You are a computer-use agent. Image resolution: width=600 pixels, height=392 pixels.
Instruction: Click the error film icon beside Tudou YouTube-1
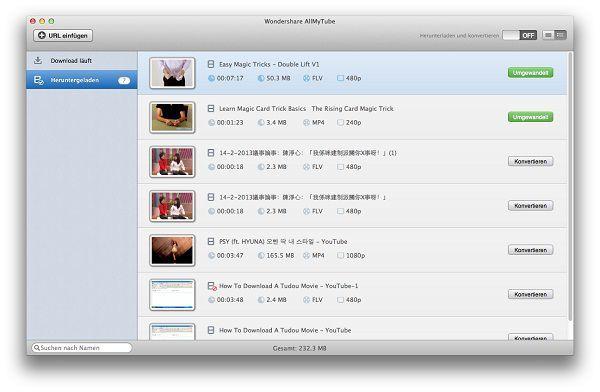(x=212, y=286)
